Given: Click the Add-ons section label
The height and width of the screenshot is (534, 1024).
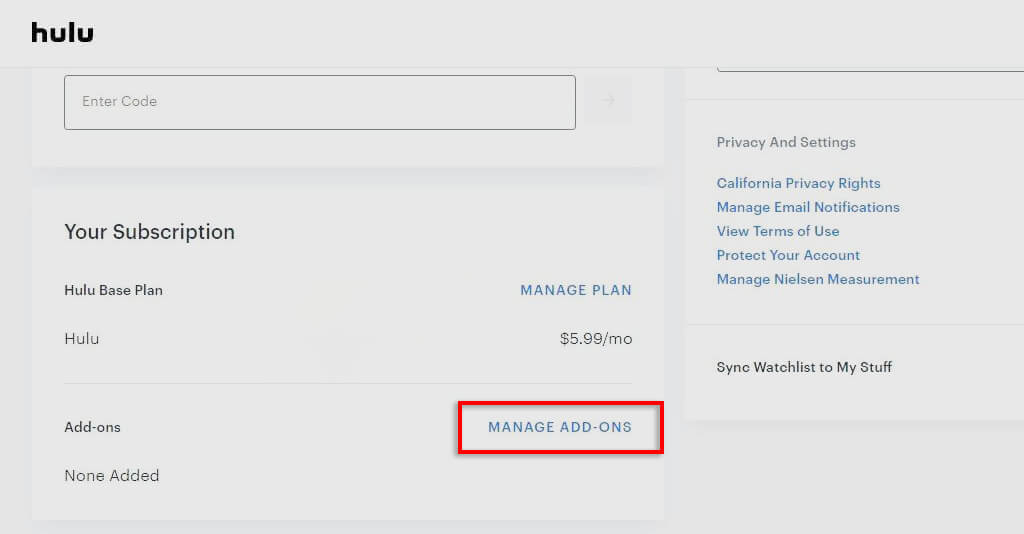Looking at the screenshot, I should coord(92,427).
